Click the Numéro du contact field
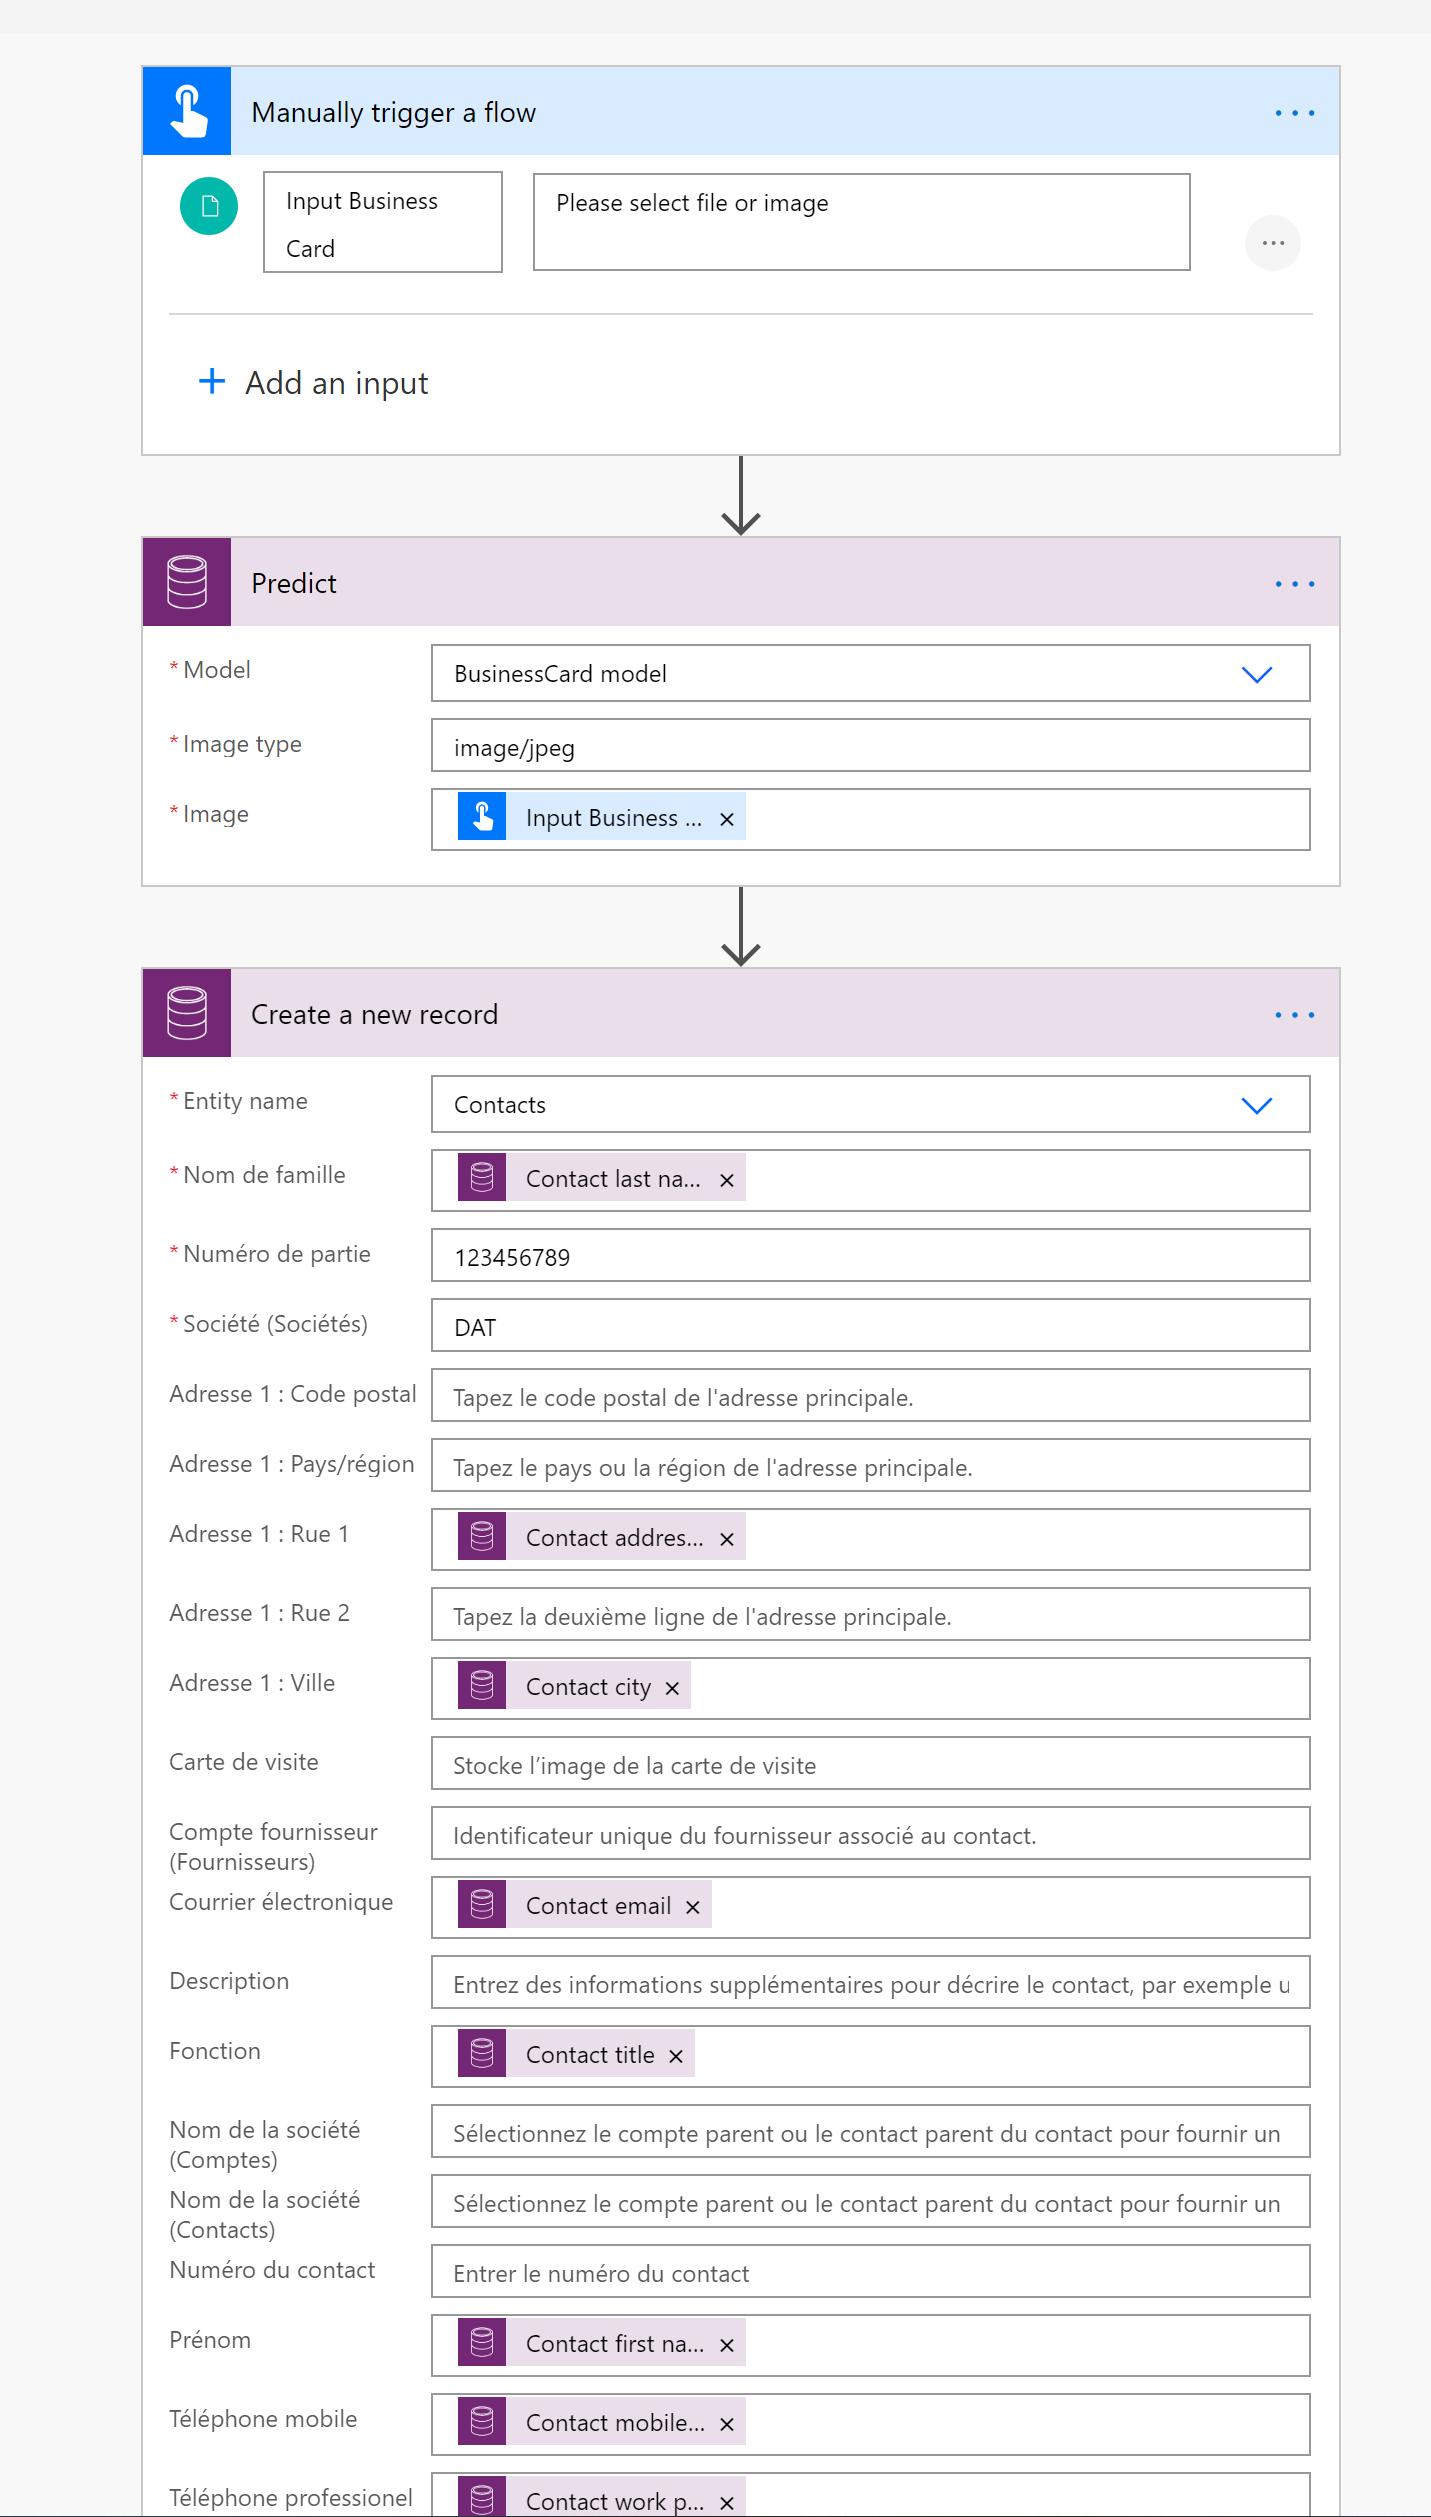Screen dimensions: 1431x2517 pos(871,2271)
